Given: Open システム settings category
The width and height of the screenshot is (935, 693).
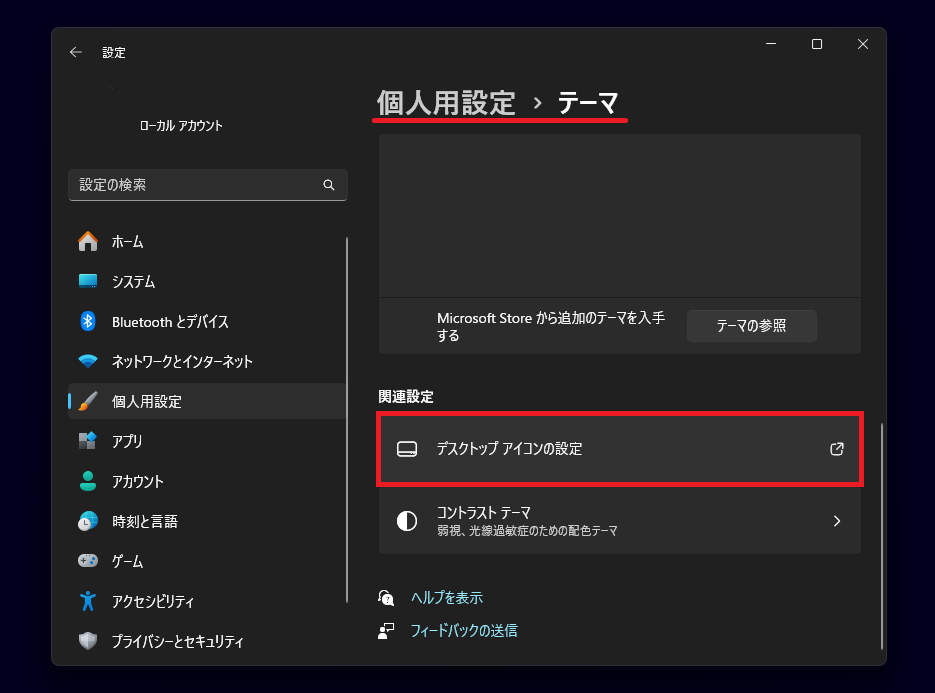Looking at the screenshot, I should [207, 281].
